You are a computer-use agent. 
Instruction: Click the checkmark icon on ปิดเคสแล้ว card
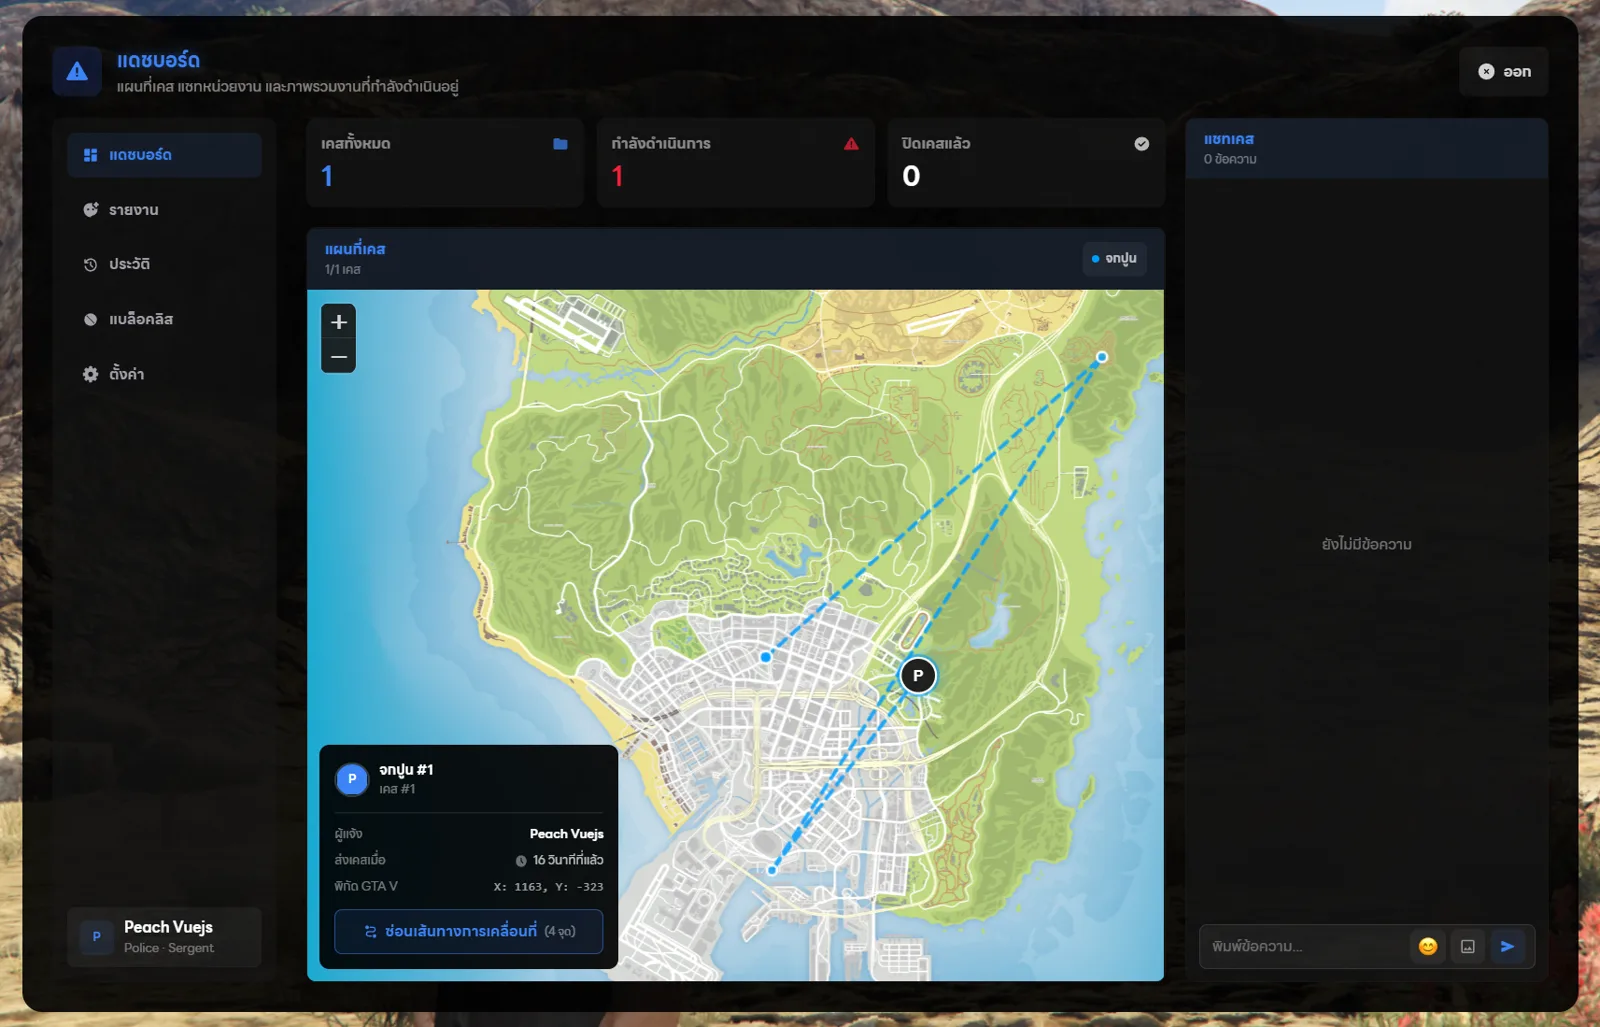click(1141, 144)
